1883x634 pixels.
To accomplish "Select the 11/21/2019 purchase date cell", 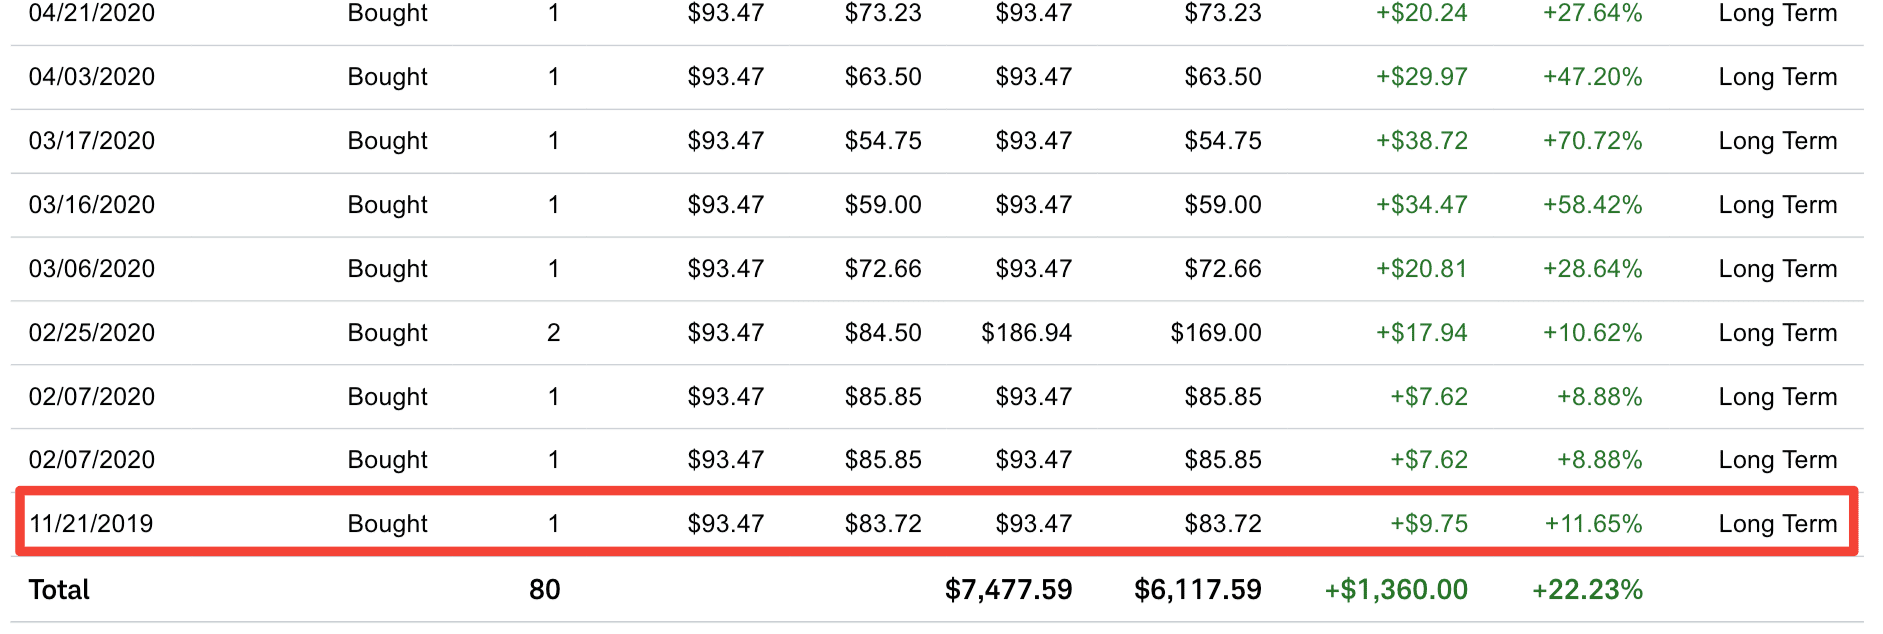I will 91,523.
